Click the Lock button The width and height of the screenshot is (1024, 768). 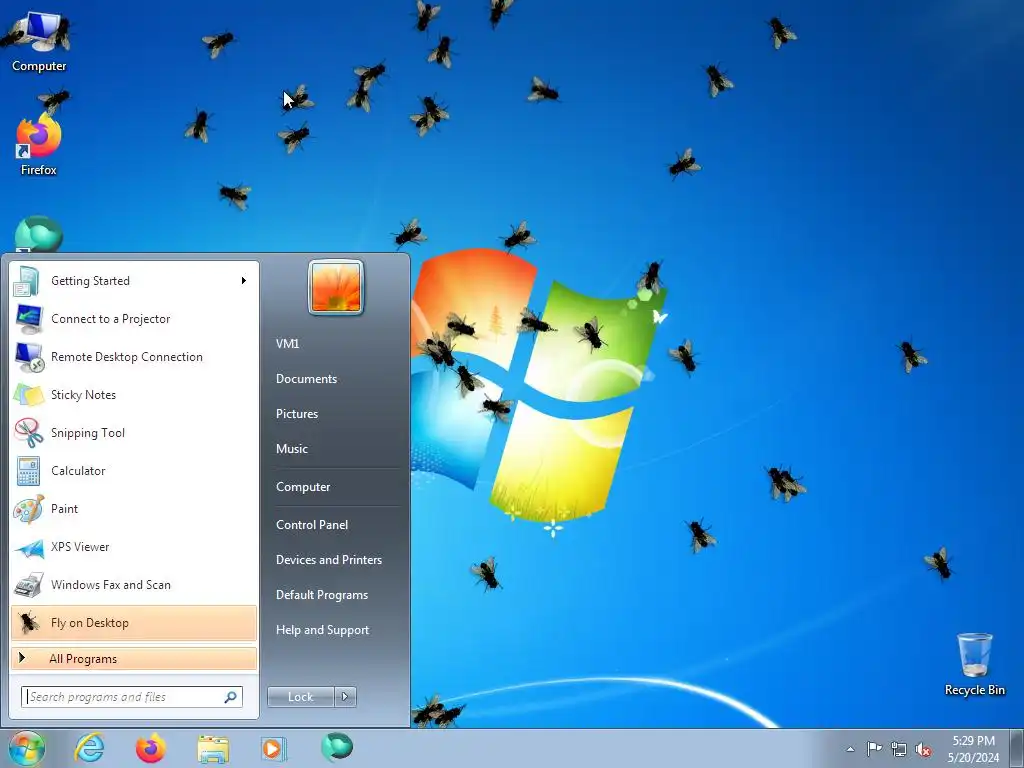tap(301, 697)
